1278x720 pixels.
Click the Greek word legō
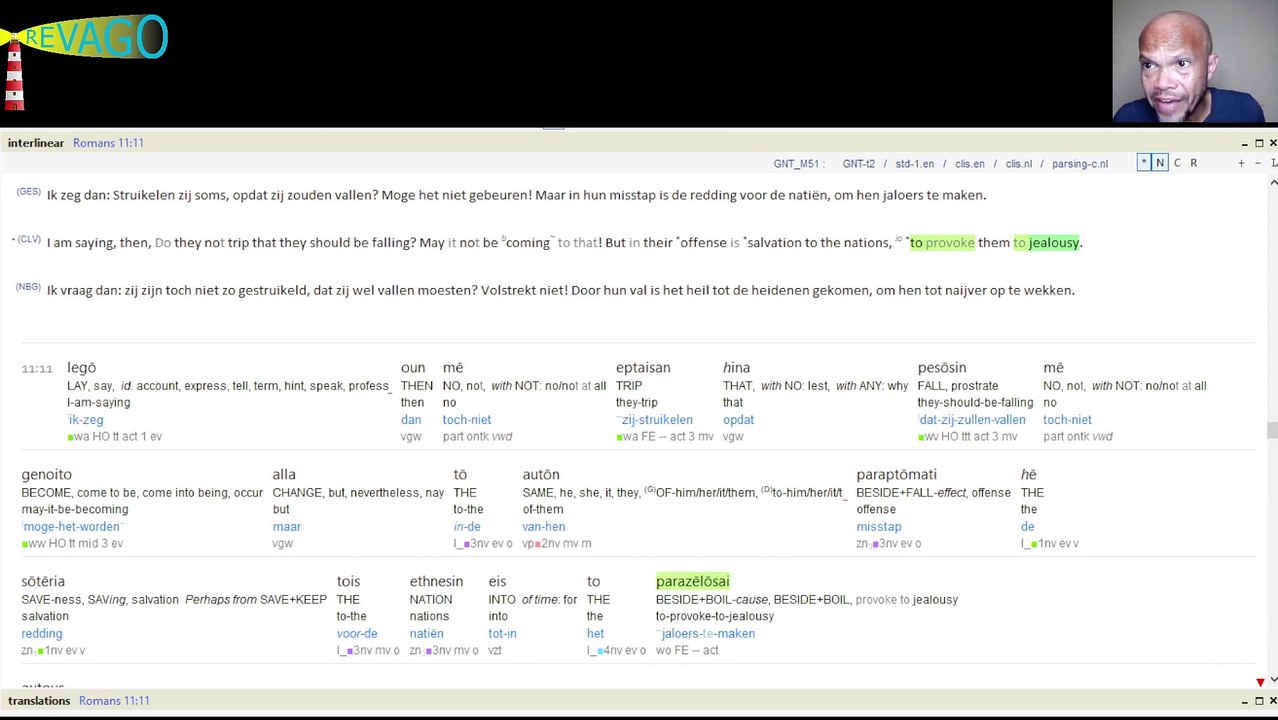coord(81,368)
